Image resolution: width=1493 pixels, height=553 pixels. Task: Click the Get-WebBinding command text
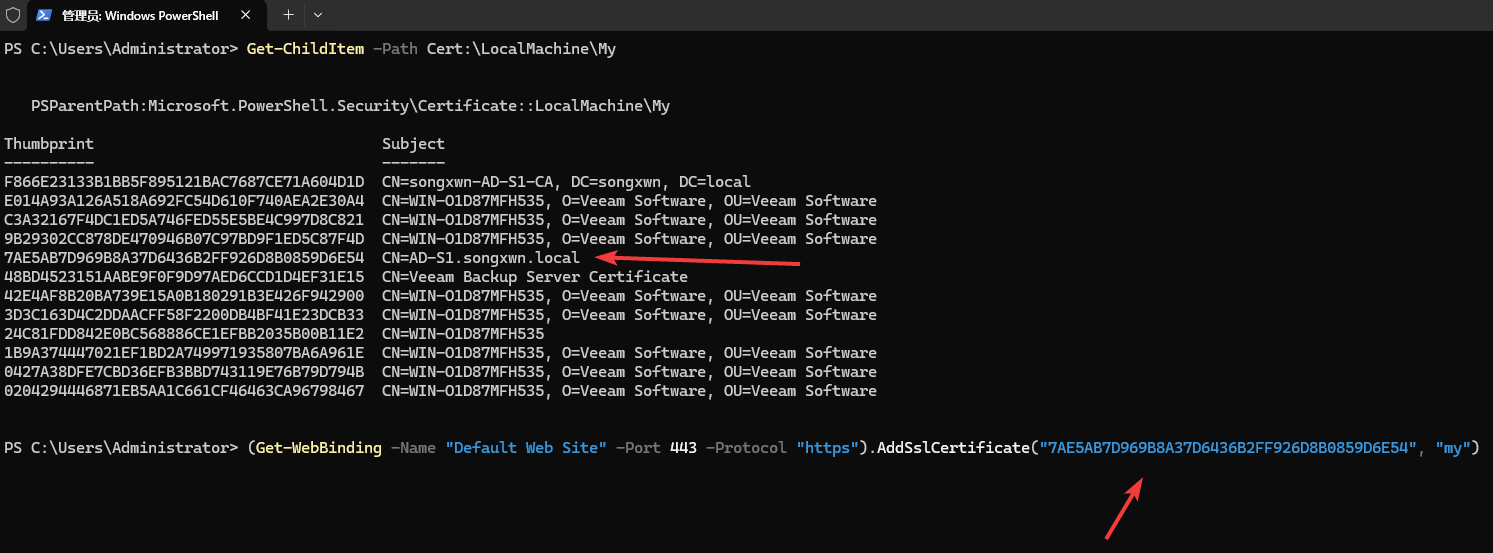pos(318,448)
